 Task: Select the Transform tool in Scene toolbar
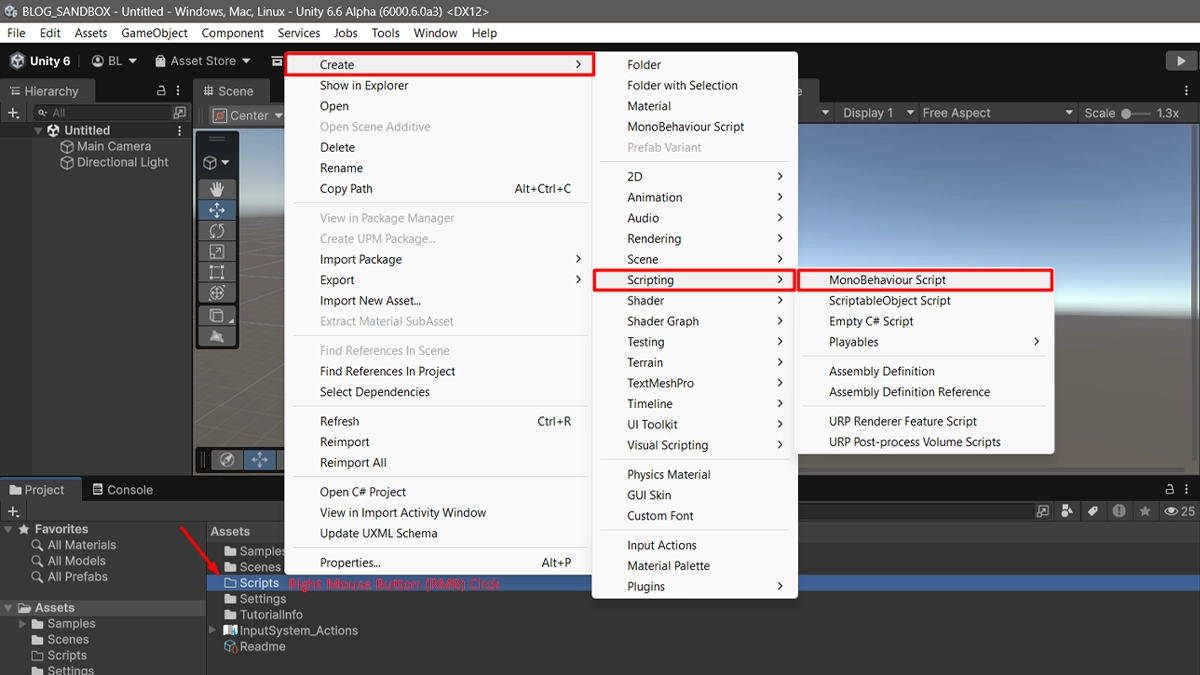click(217, 293)
